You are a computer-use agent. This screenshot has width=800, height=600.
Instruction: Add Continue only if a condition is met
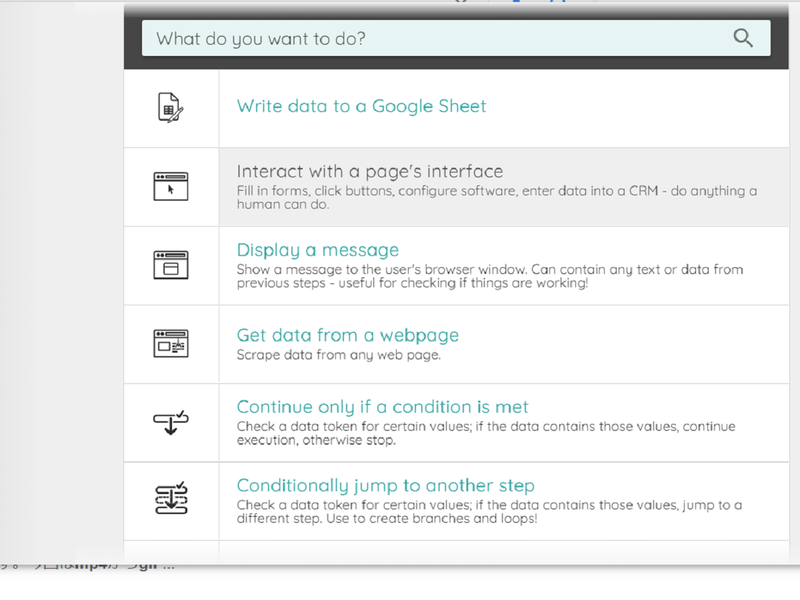(x=382, y=407)
